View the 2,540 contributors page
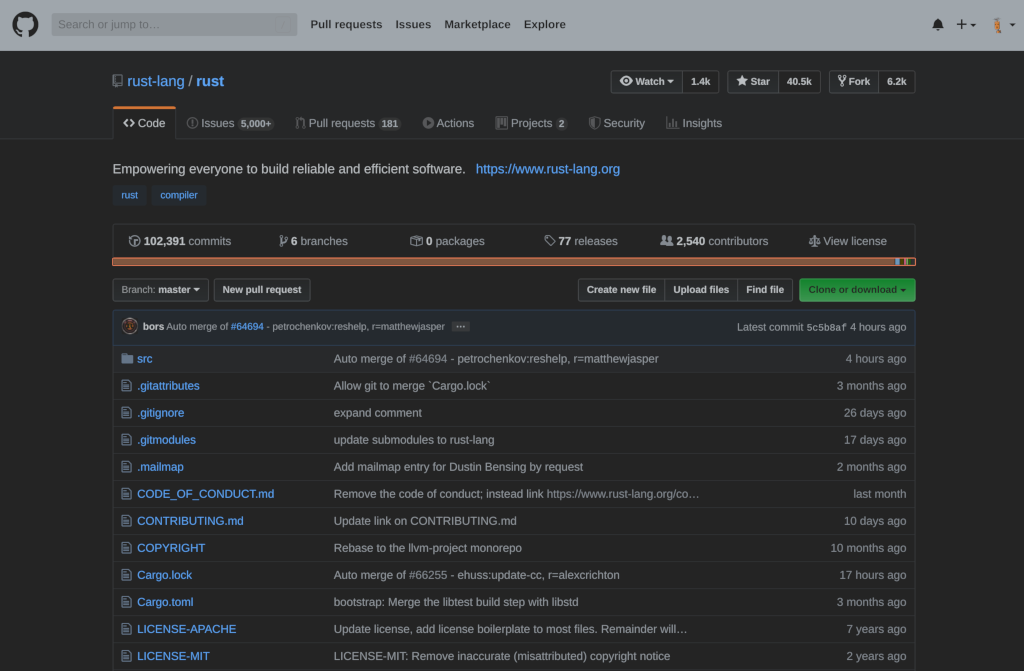The height and width of the screenshot is (671, 1024). (714, 241)
